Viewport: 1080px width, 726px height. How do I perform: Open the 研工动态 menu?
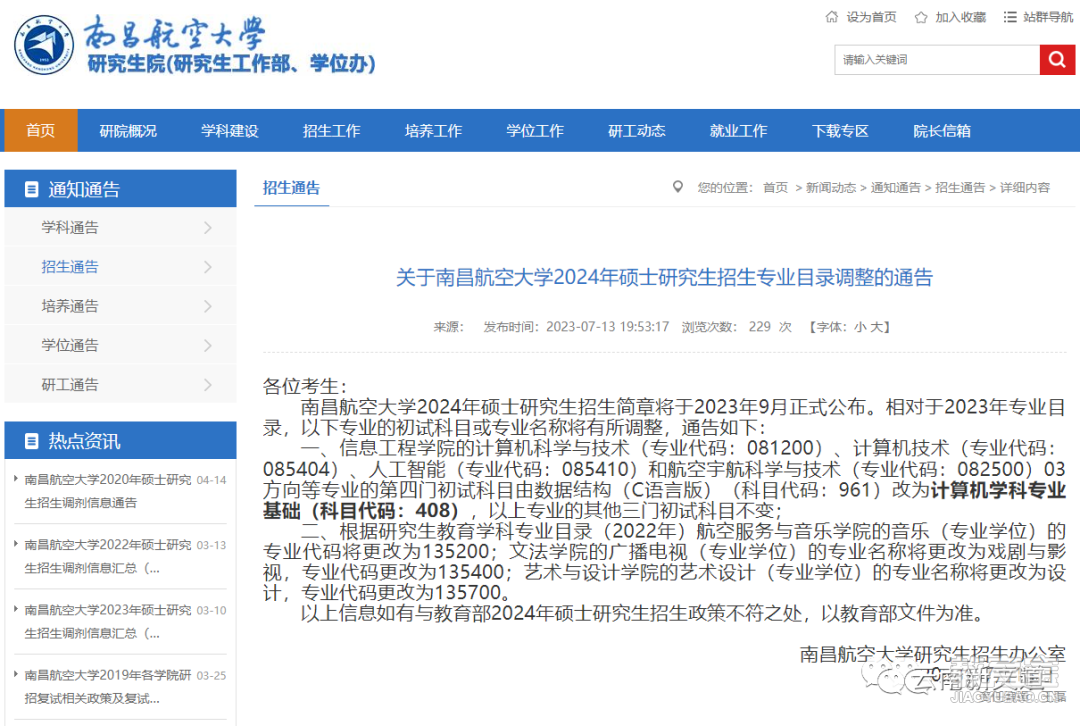click(x=636, y=131)
